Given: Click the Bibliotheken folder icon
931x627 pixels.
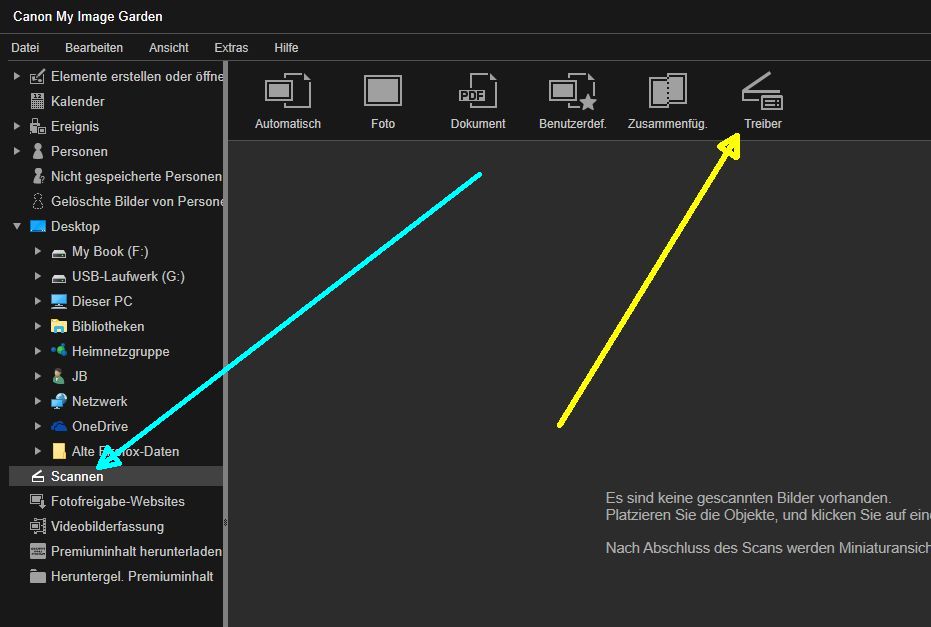Looking at the screenshot, I should point(59,326).
